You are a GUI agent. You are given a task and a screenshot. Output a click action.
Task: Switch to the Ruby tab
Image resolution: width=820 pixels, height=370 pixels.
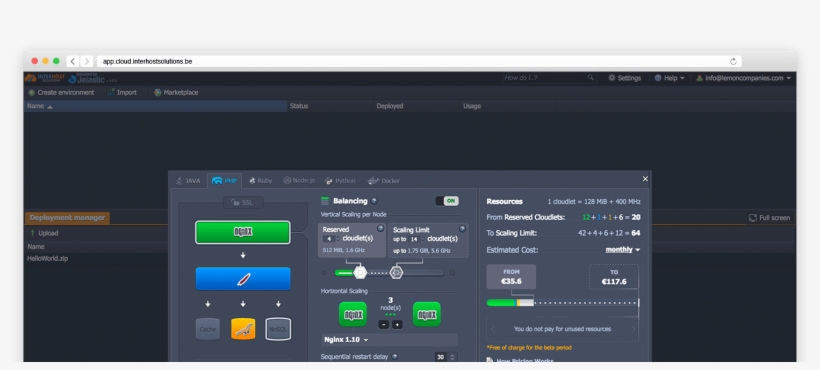[x=260, y=181]
